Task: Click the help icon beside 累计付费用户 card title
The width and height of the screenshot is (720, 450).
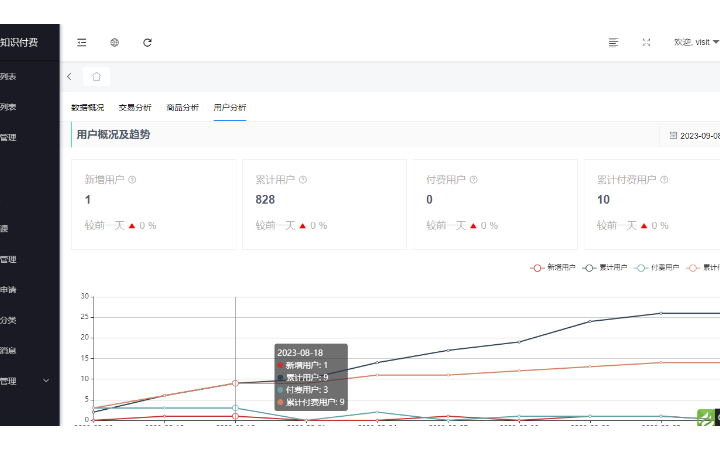Action: [x=664, y=180]
